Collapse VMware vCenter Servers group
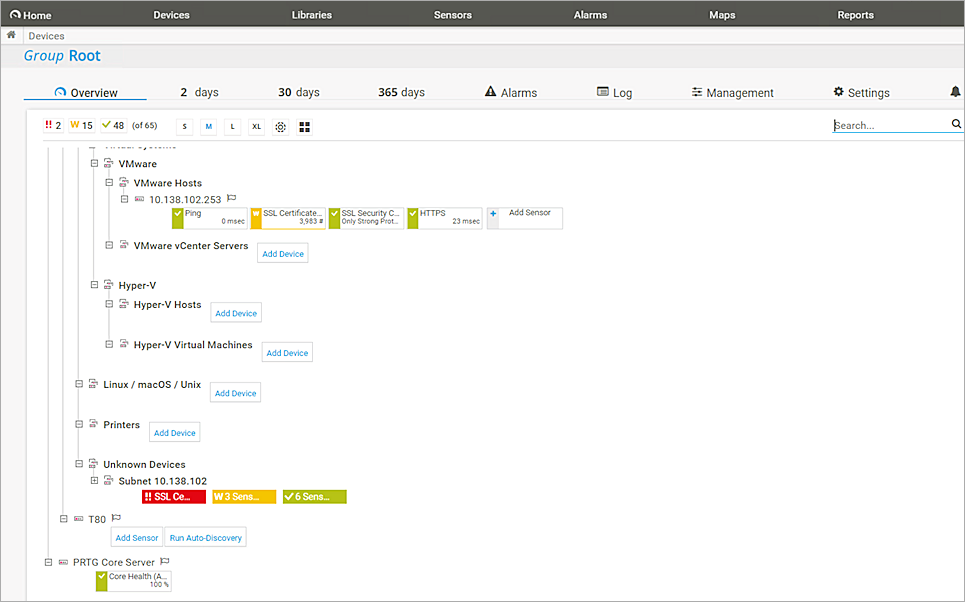Viewport: 965px width, 602px height. (x=109, y=245)
